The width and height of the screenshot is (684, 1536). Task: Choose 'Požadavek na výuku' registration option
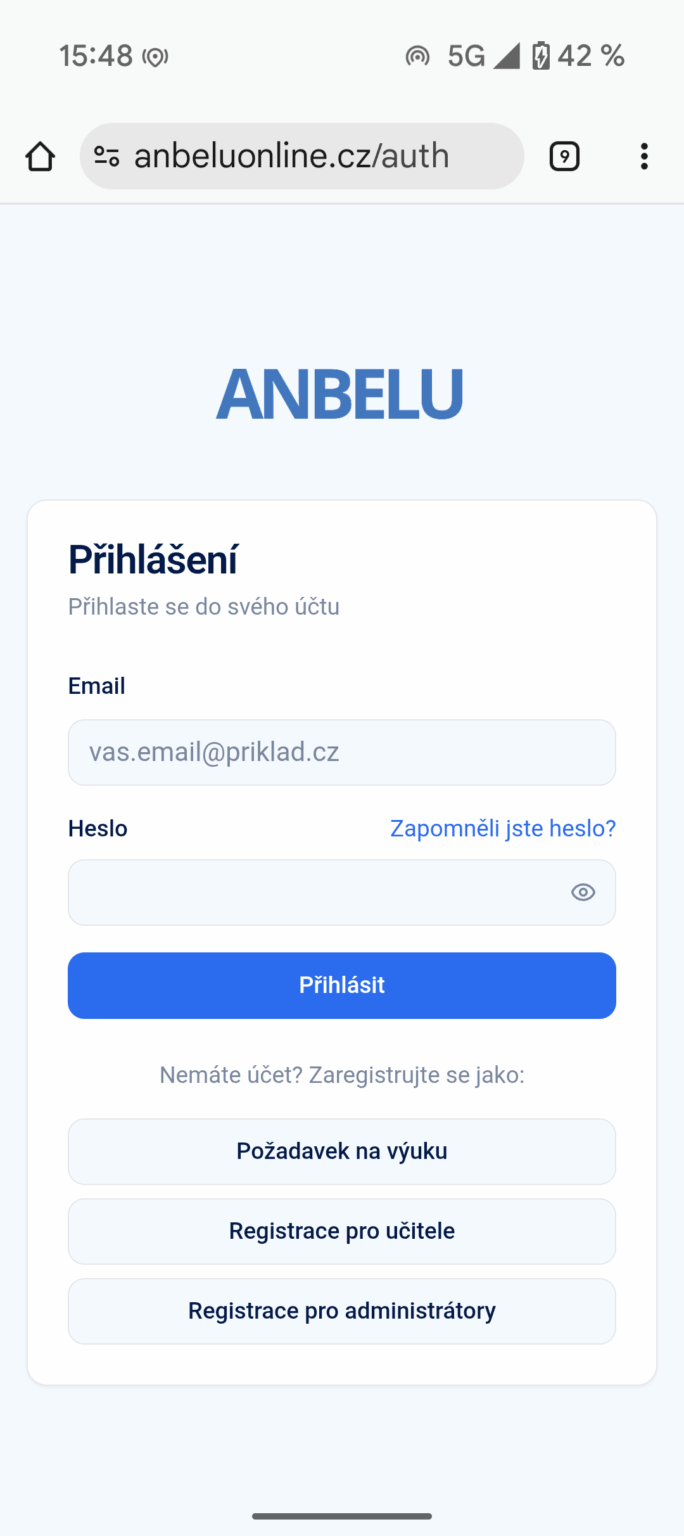pos(341,1151)
